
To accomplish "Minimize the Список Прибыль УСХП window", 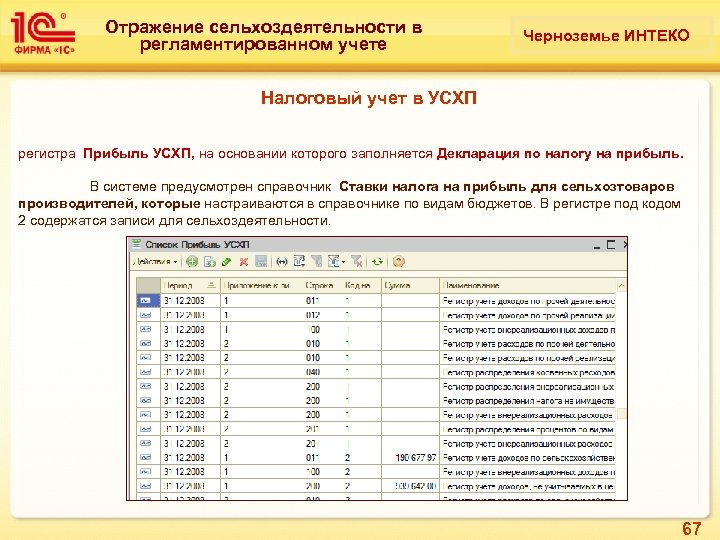I will point(597,246).
